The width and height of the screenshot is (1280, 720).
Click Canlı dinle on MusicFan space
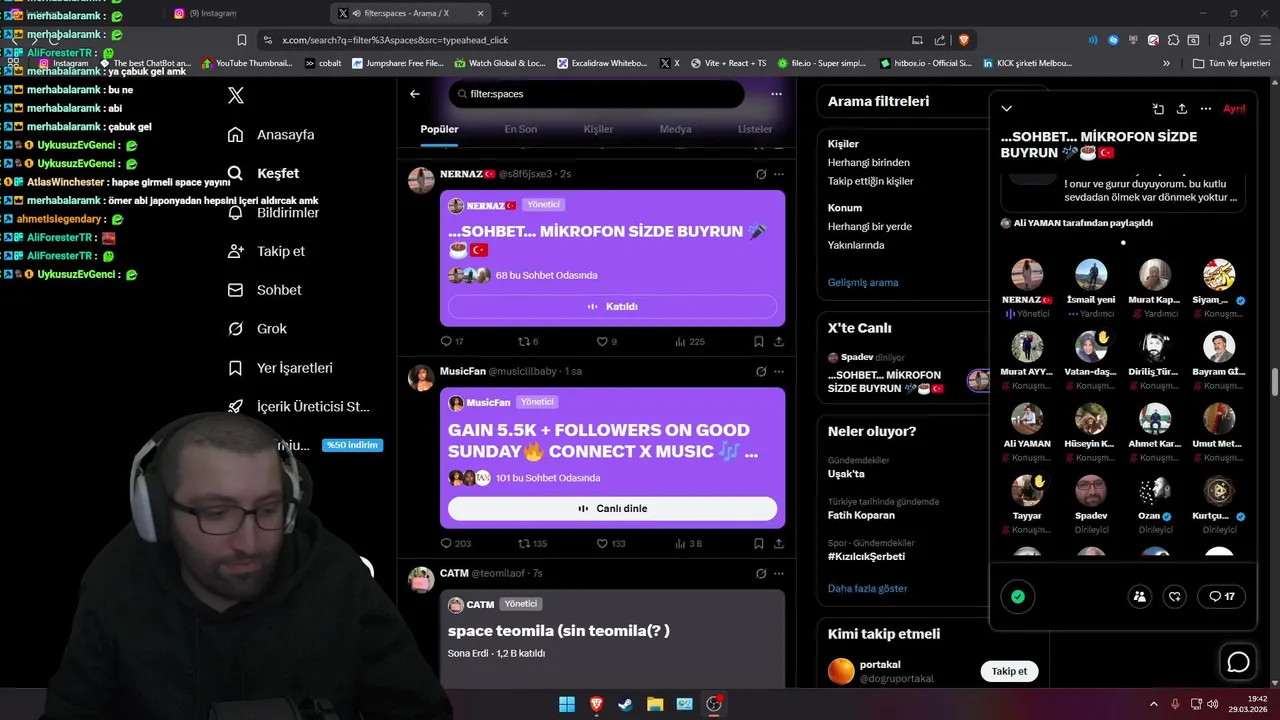pyautogui.click(x=612, y=509)
